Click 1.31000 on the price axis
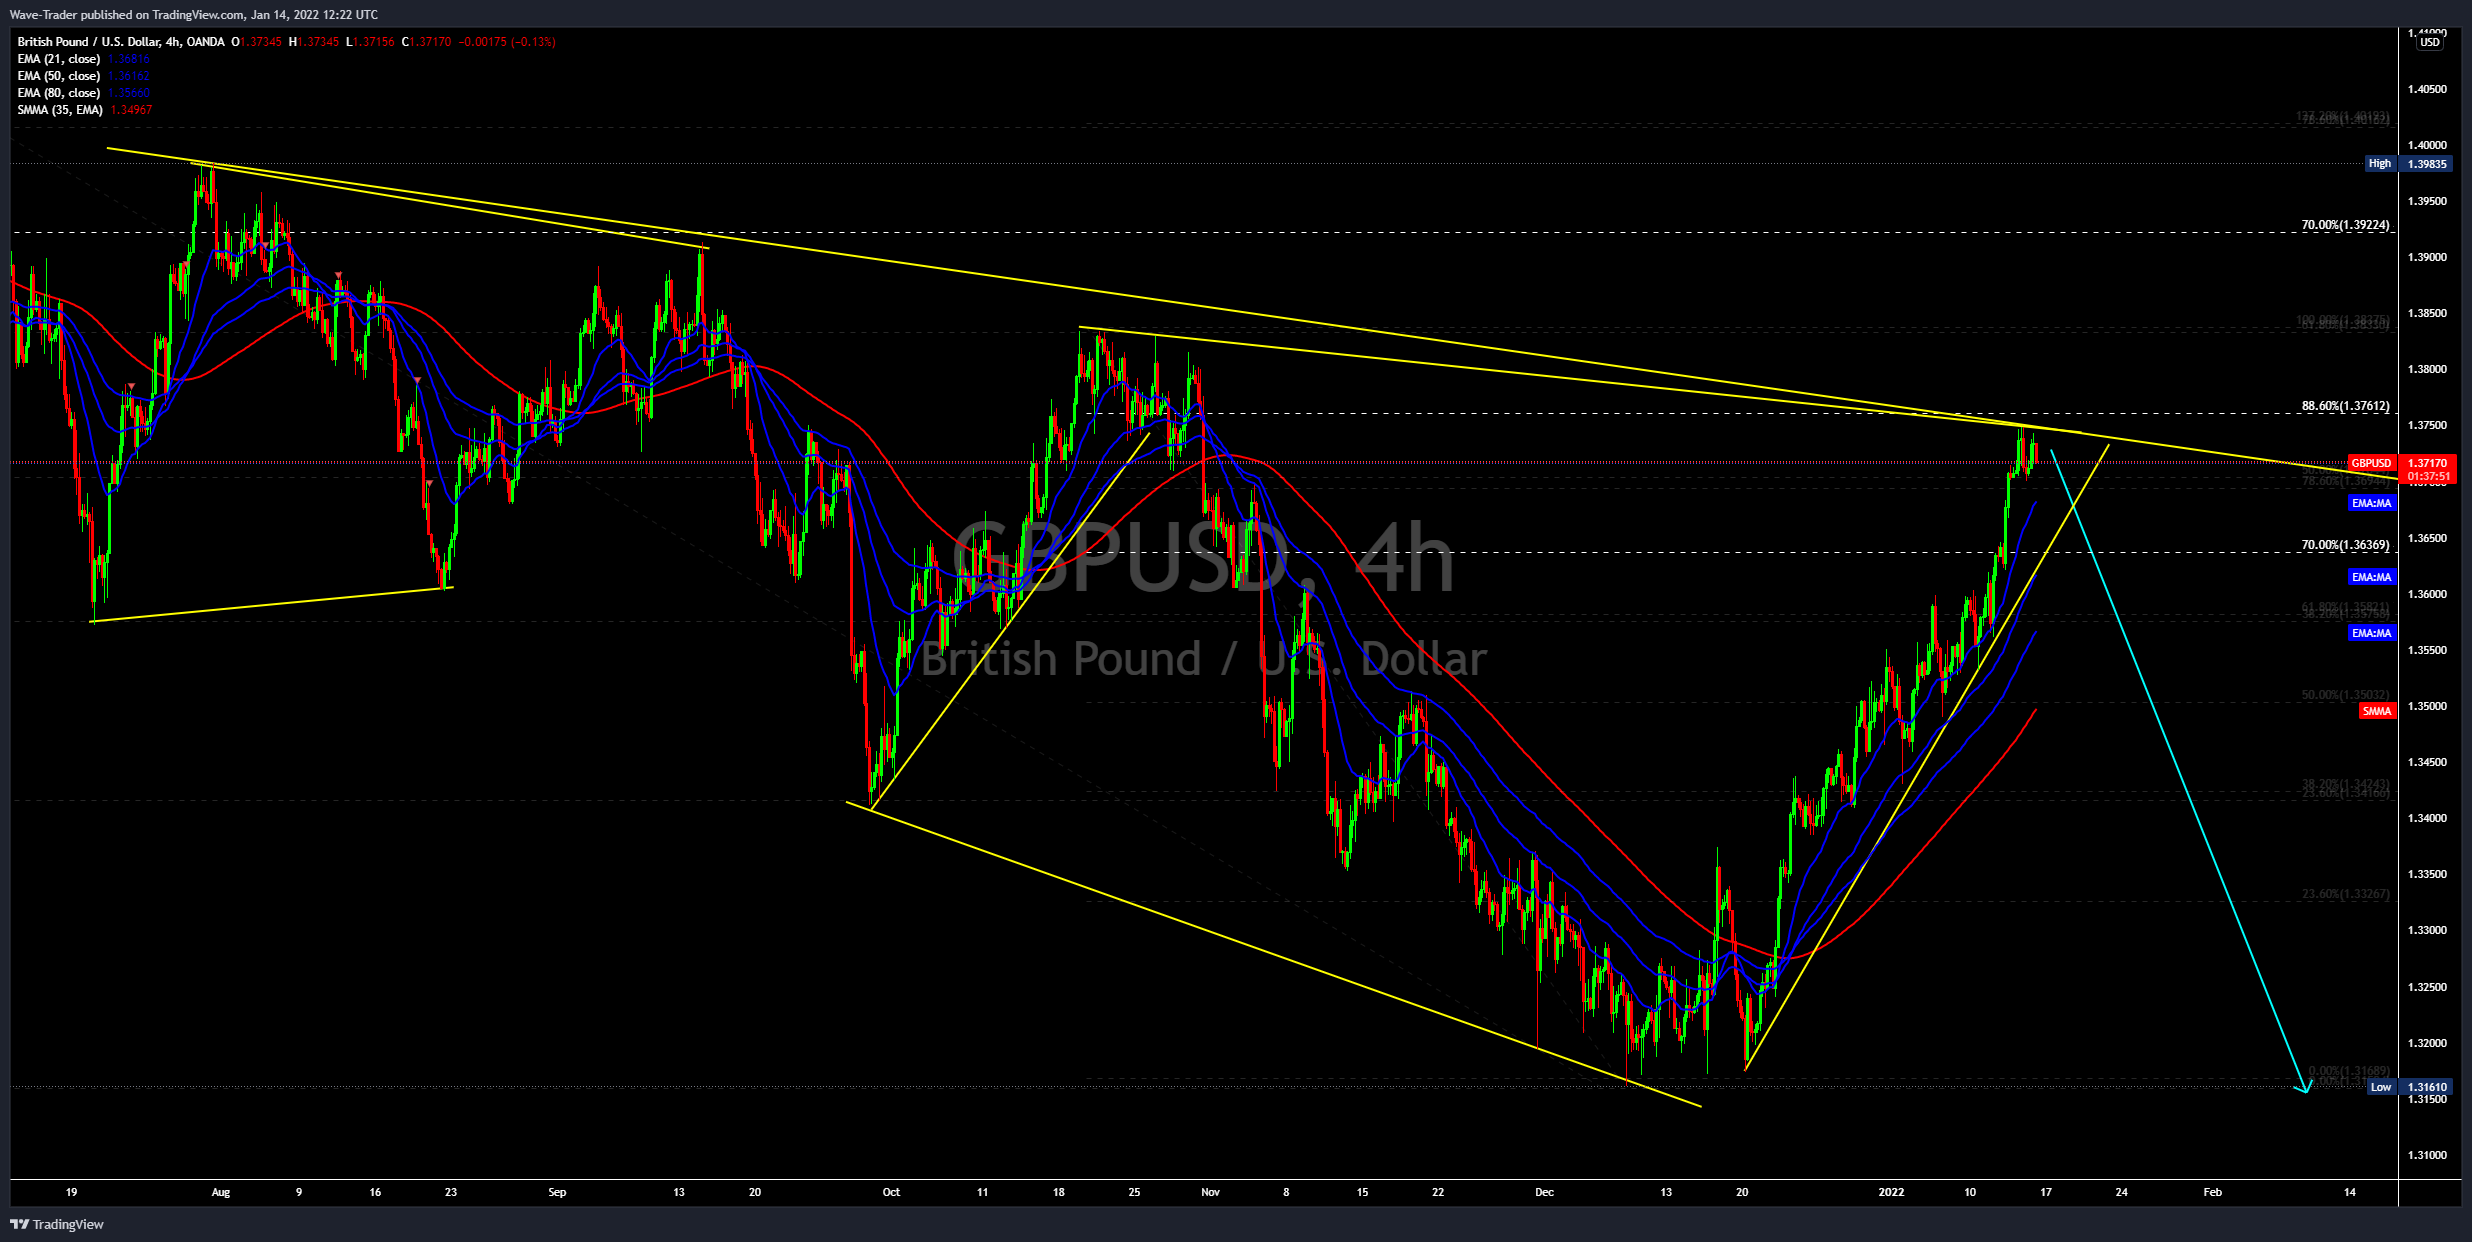Image resolution: width=2472 pixels, height=1242 pixels. (2427, 1155)
